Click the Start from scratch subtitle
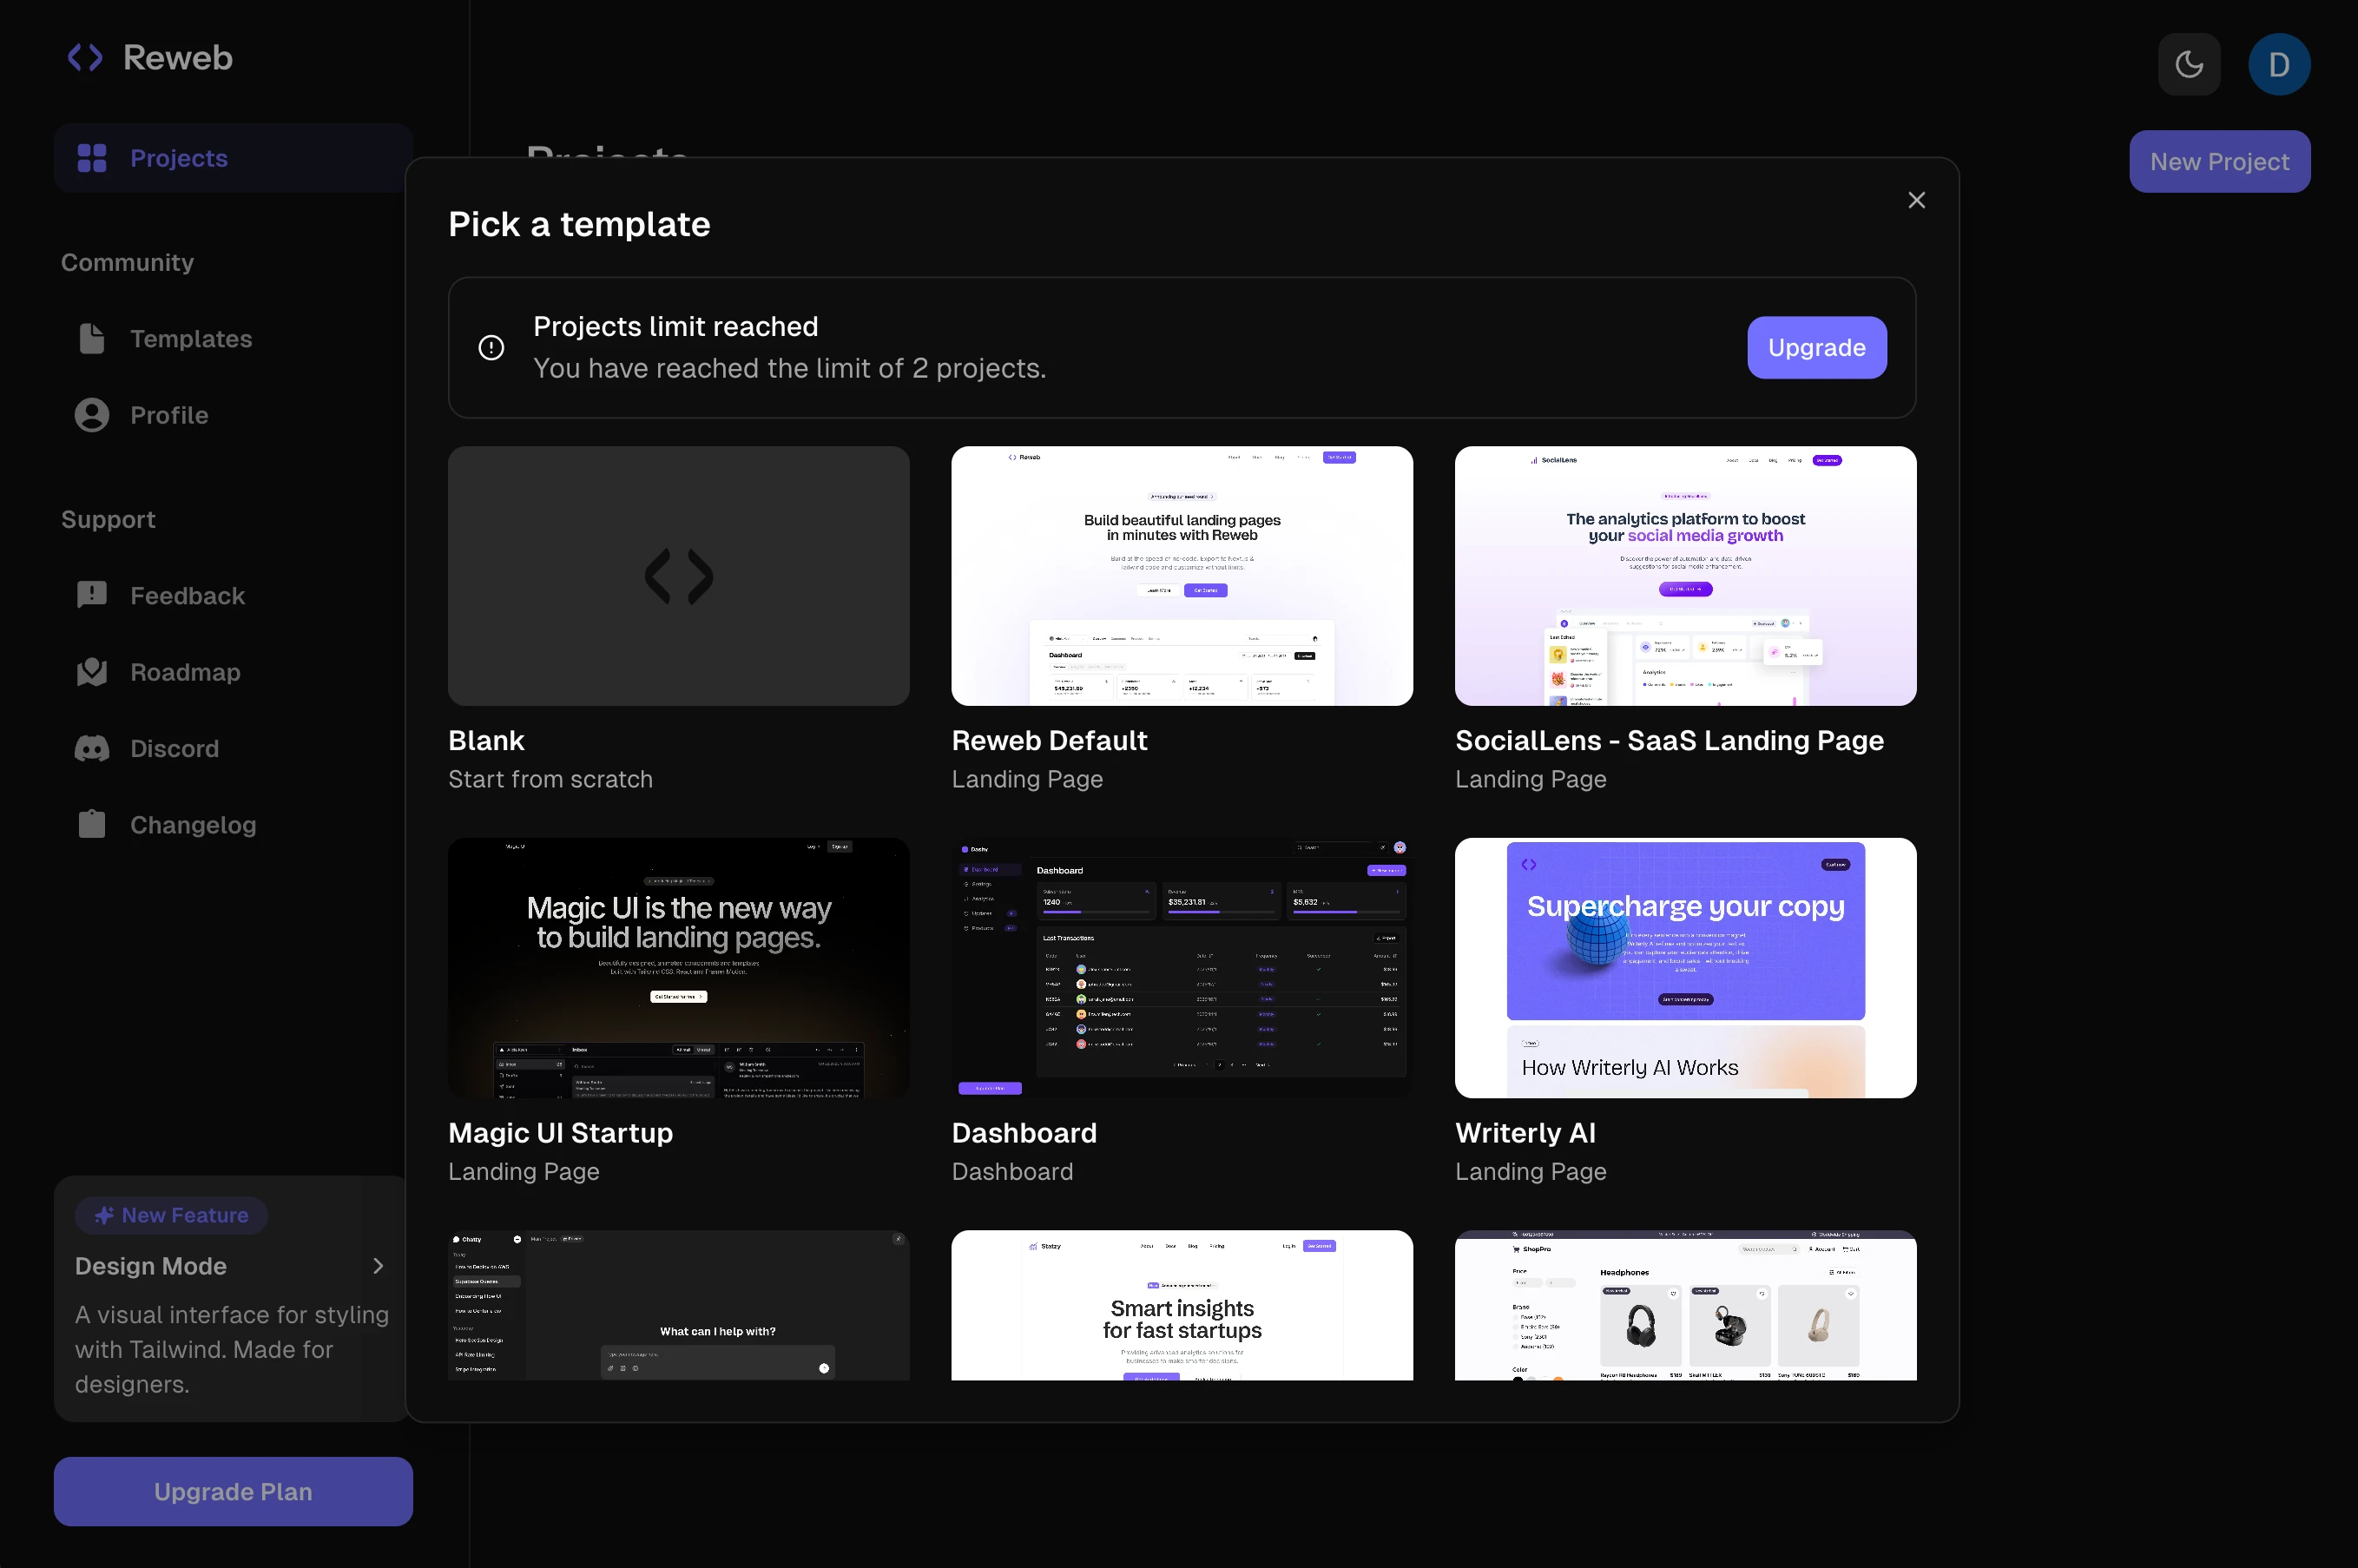The image size is (2358, 1568). pos(550,780)
